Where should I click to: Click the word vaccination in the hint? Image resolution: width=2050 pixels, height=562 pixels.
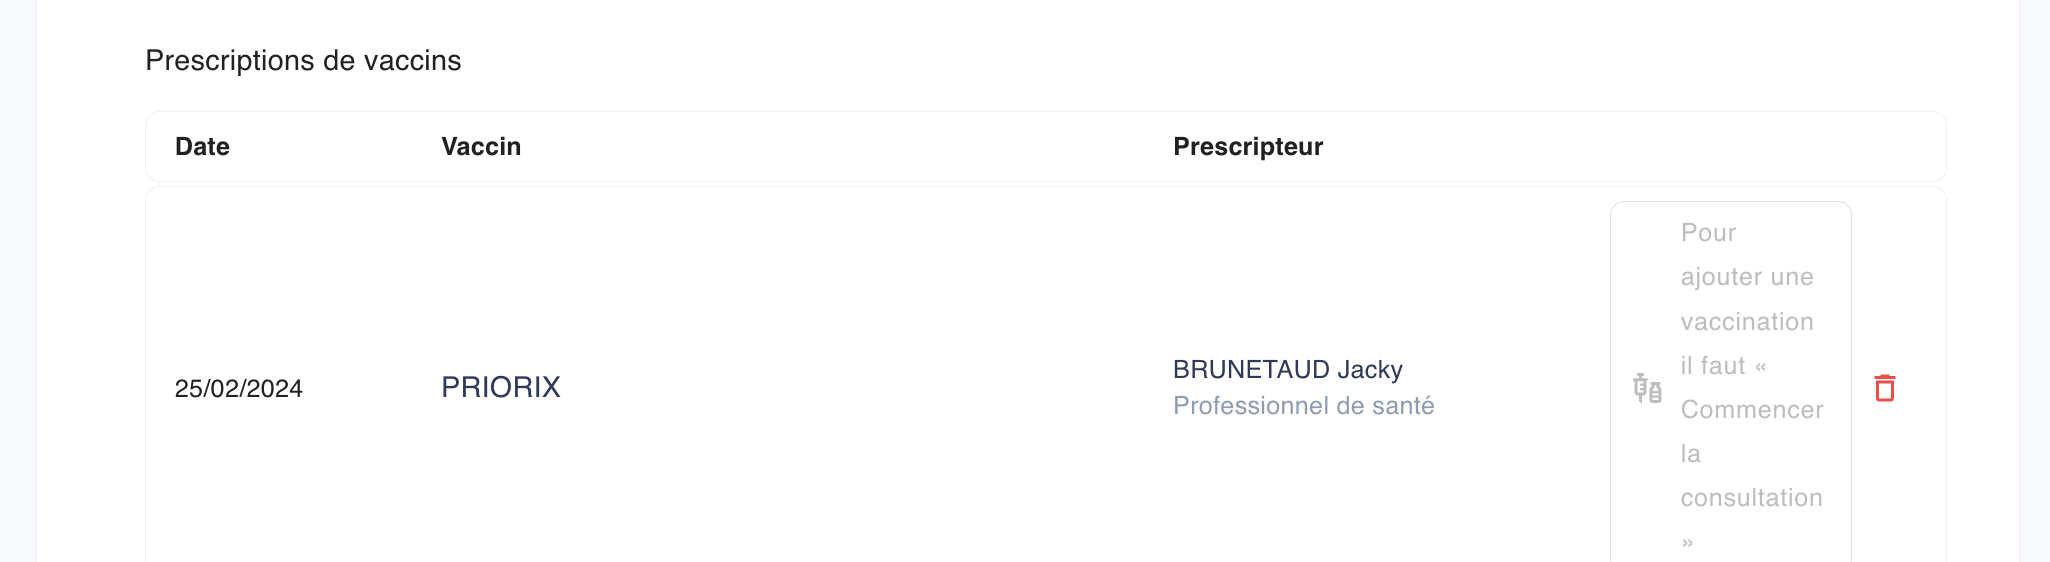tap(1747, 322)
